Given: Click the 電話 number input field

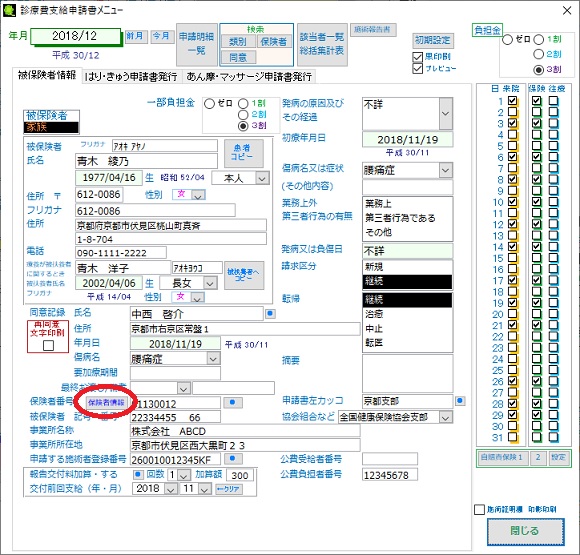Looking at the screenshot, I should [x=121, y=253].
